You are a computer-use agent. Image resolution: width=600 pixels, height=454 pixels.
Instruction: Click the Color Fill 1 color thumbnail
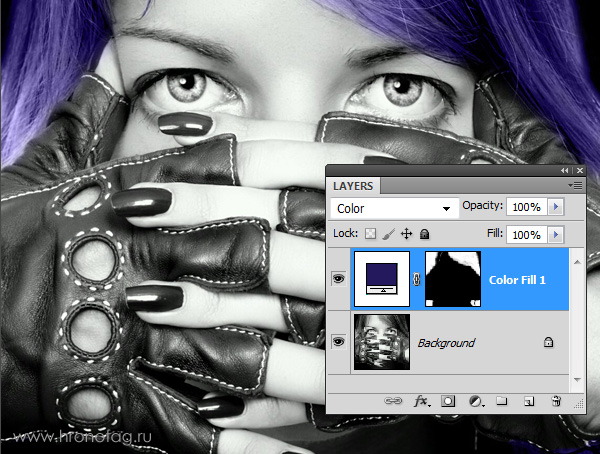pos(382,279)
